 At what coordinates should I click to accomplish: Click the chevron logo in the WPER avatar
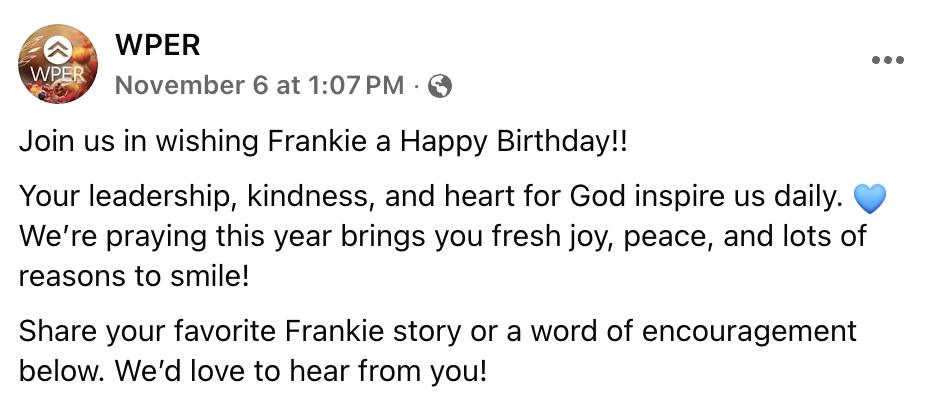(x=58, y=46)
